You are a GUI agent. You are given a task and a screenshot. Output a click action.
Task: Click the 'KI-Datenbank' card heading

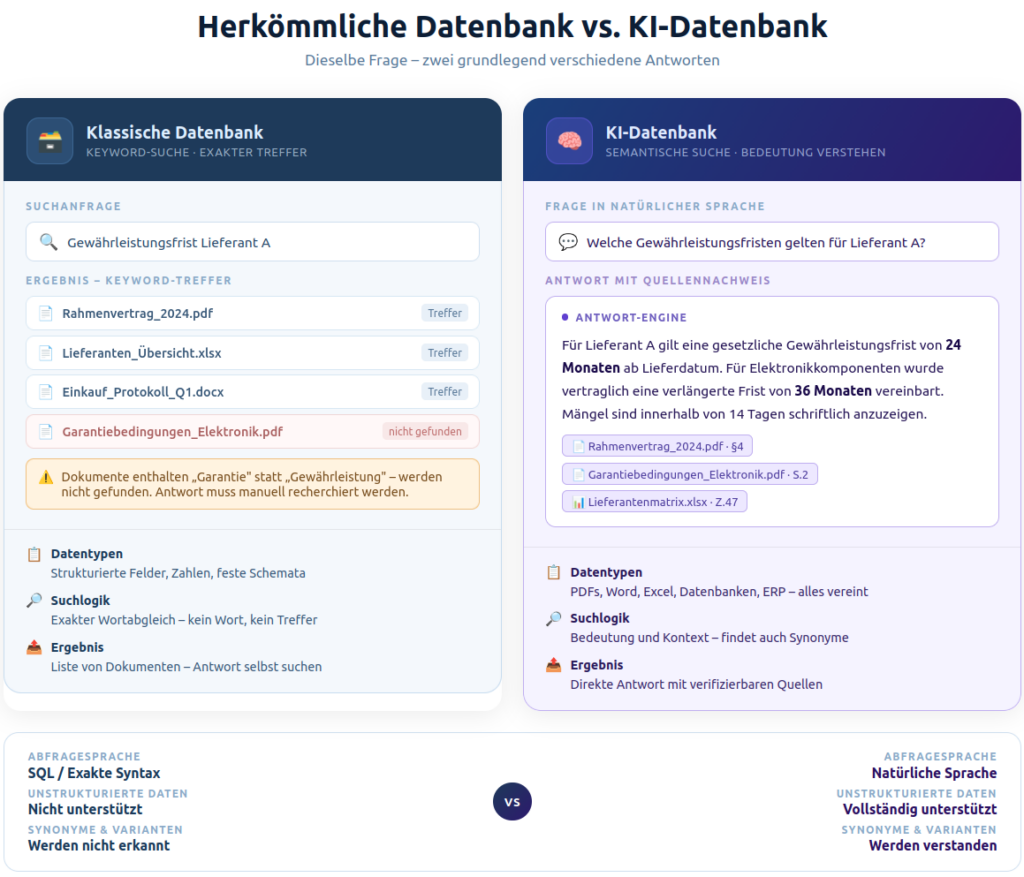(661, 133)
